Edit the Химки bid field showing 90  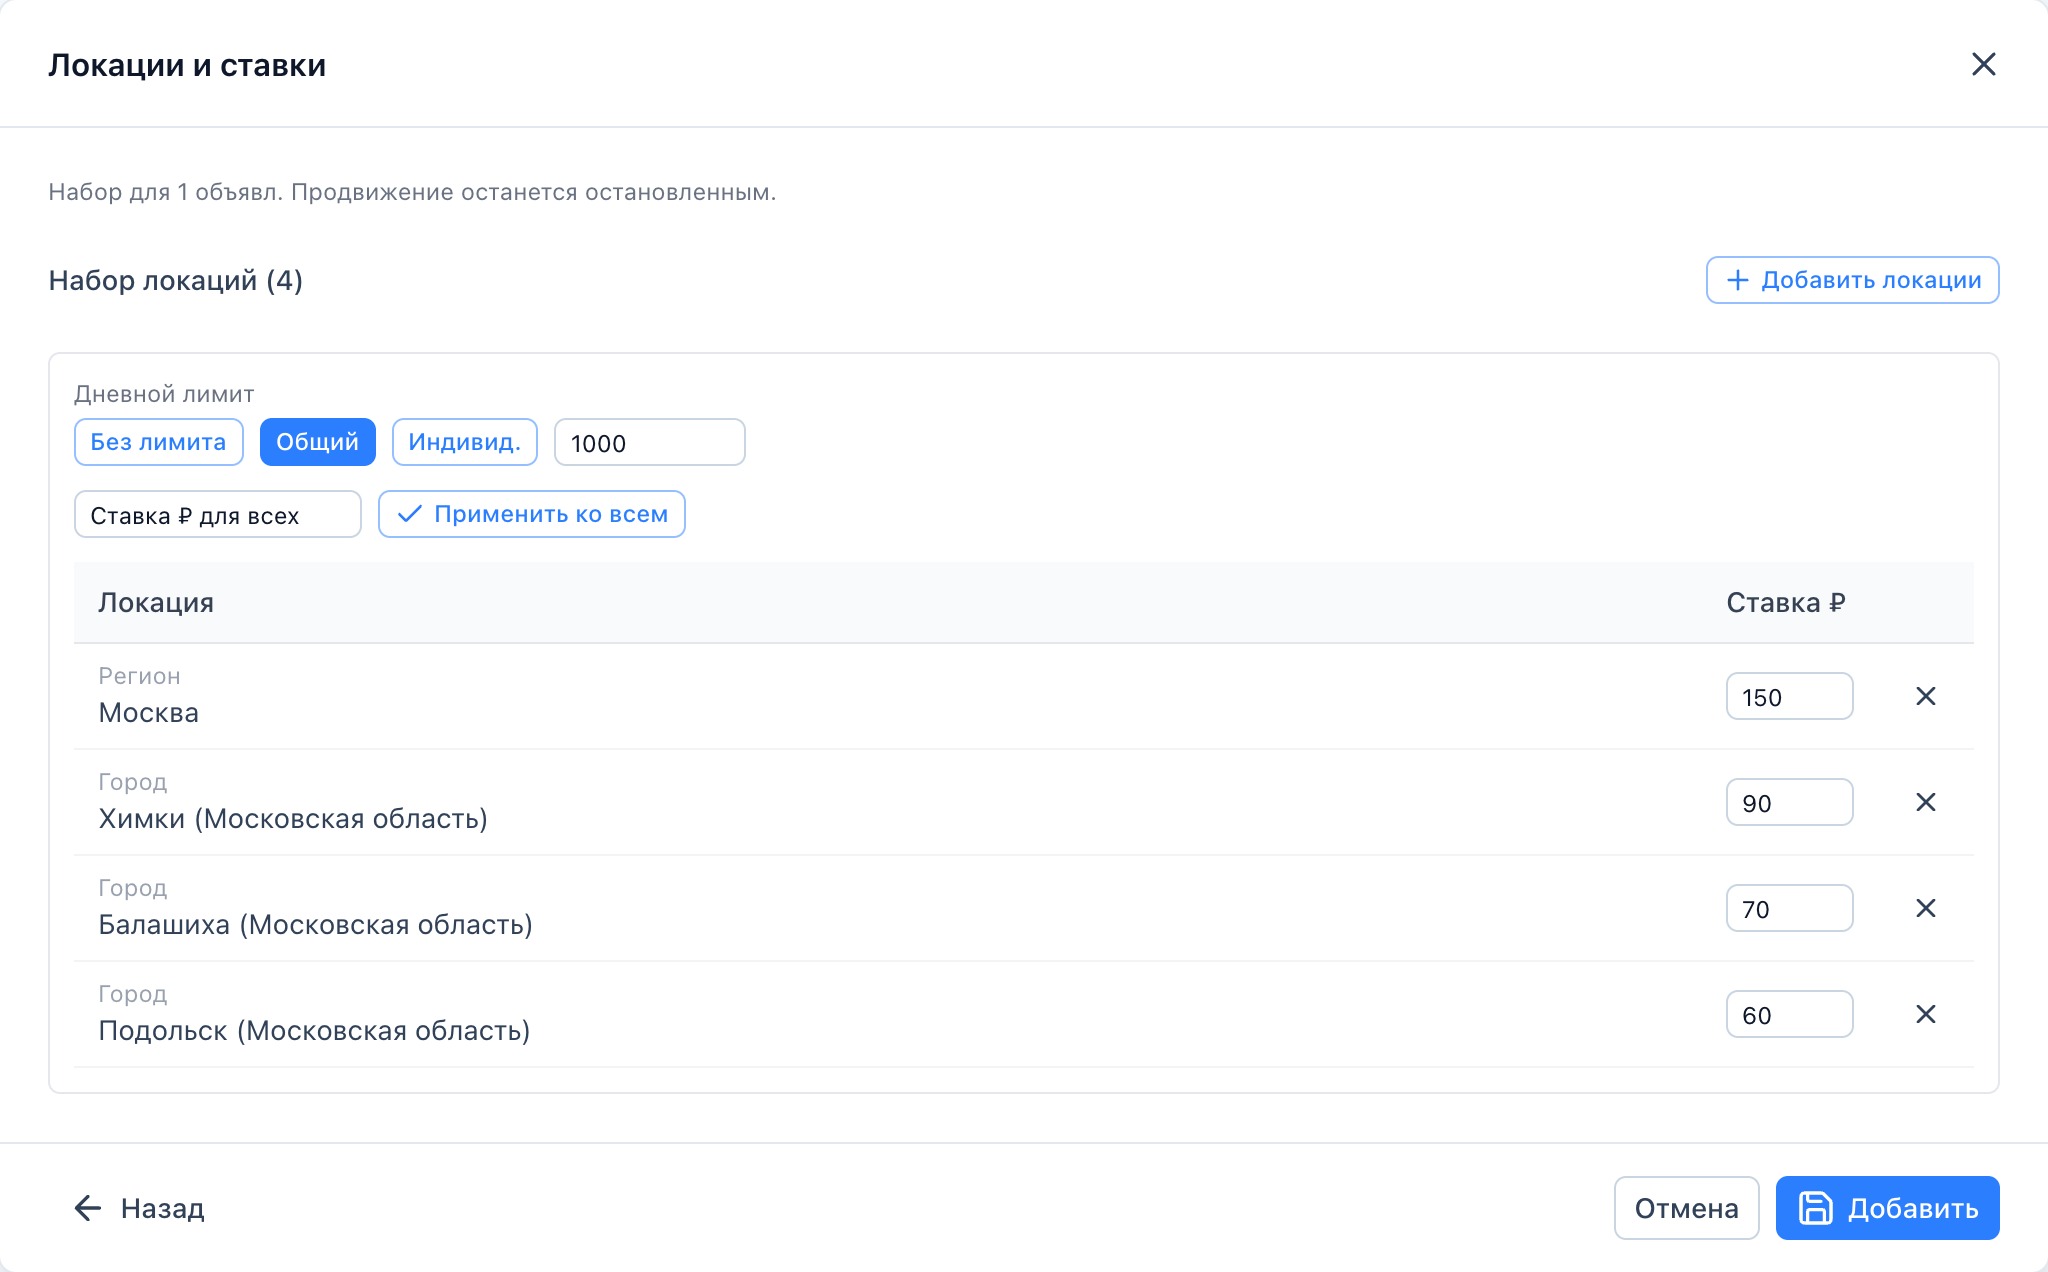click(1789, 802)
